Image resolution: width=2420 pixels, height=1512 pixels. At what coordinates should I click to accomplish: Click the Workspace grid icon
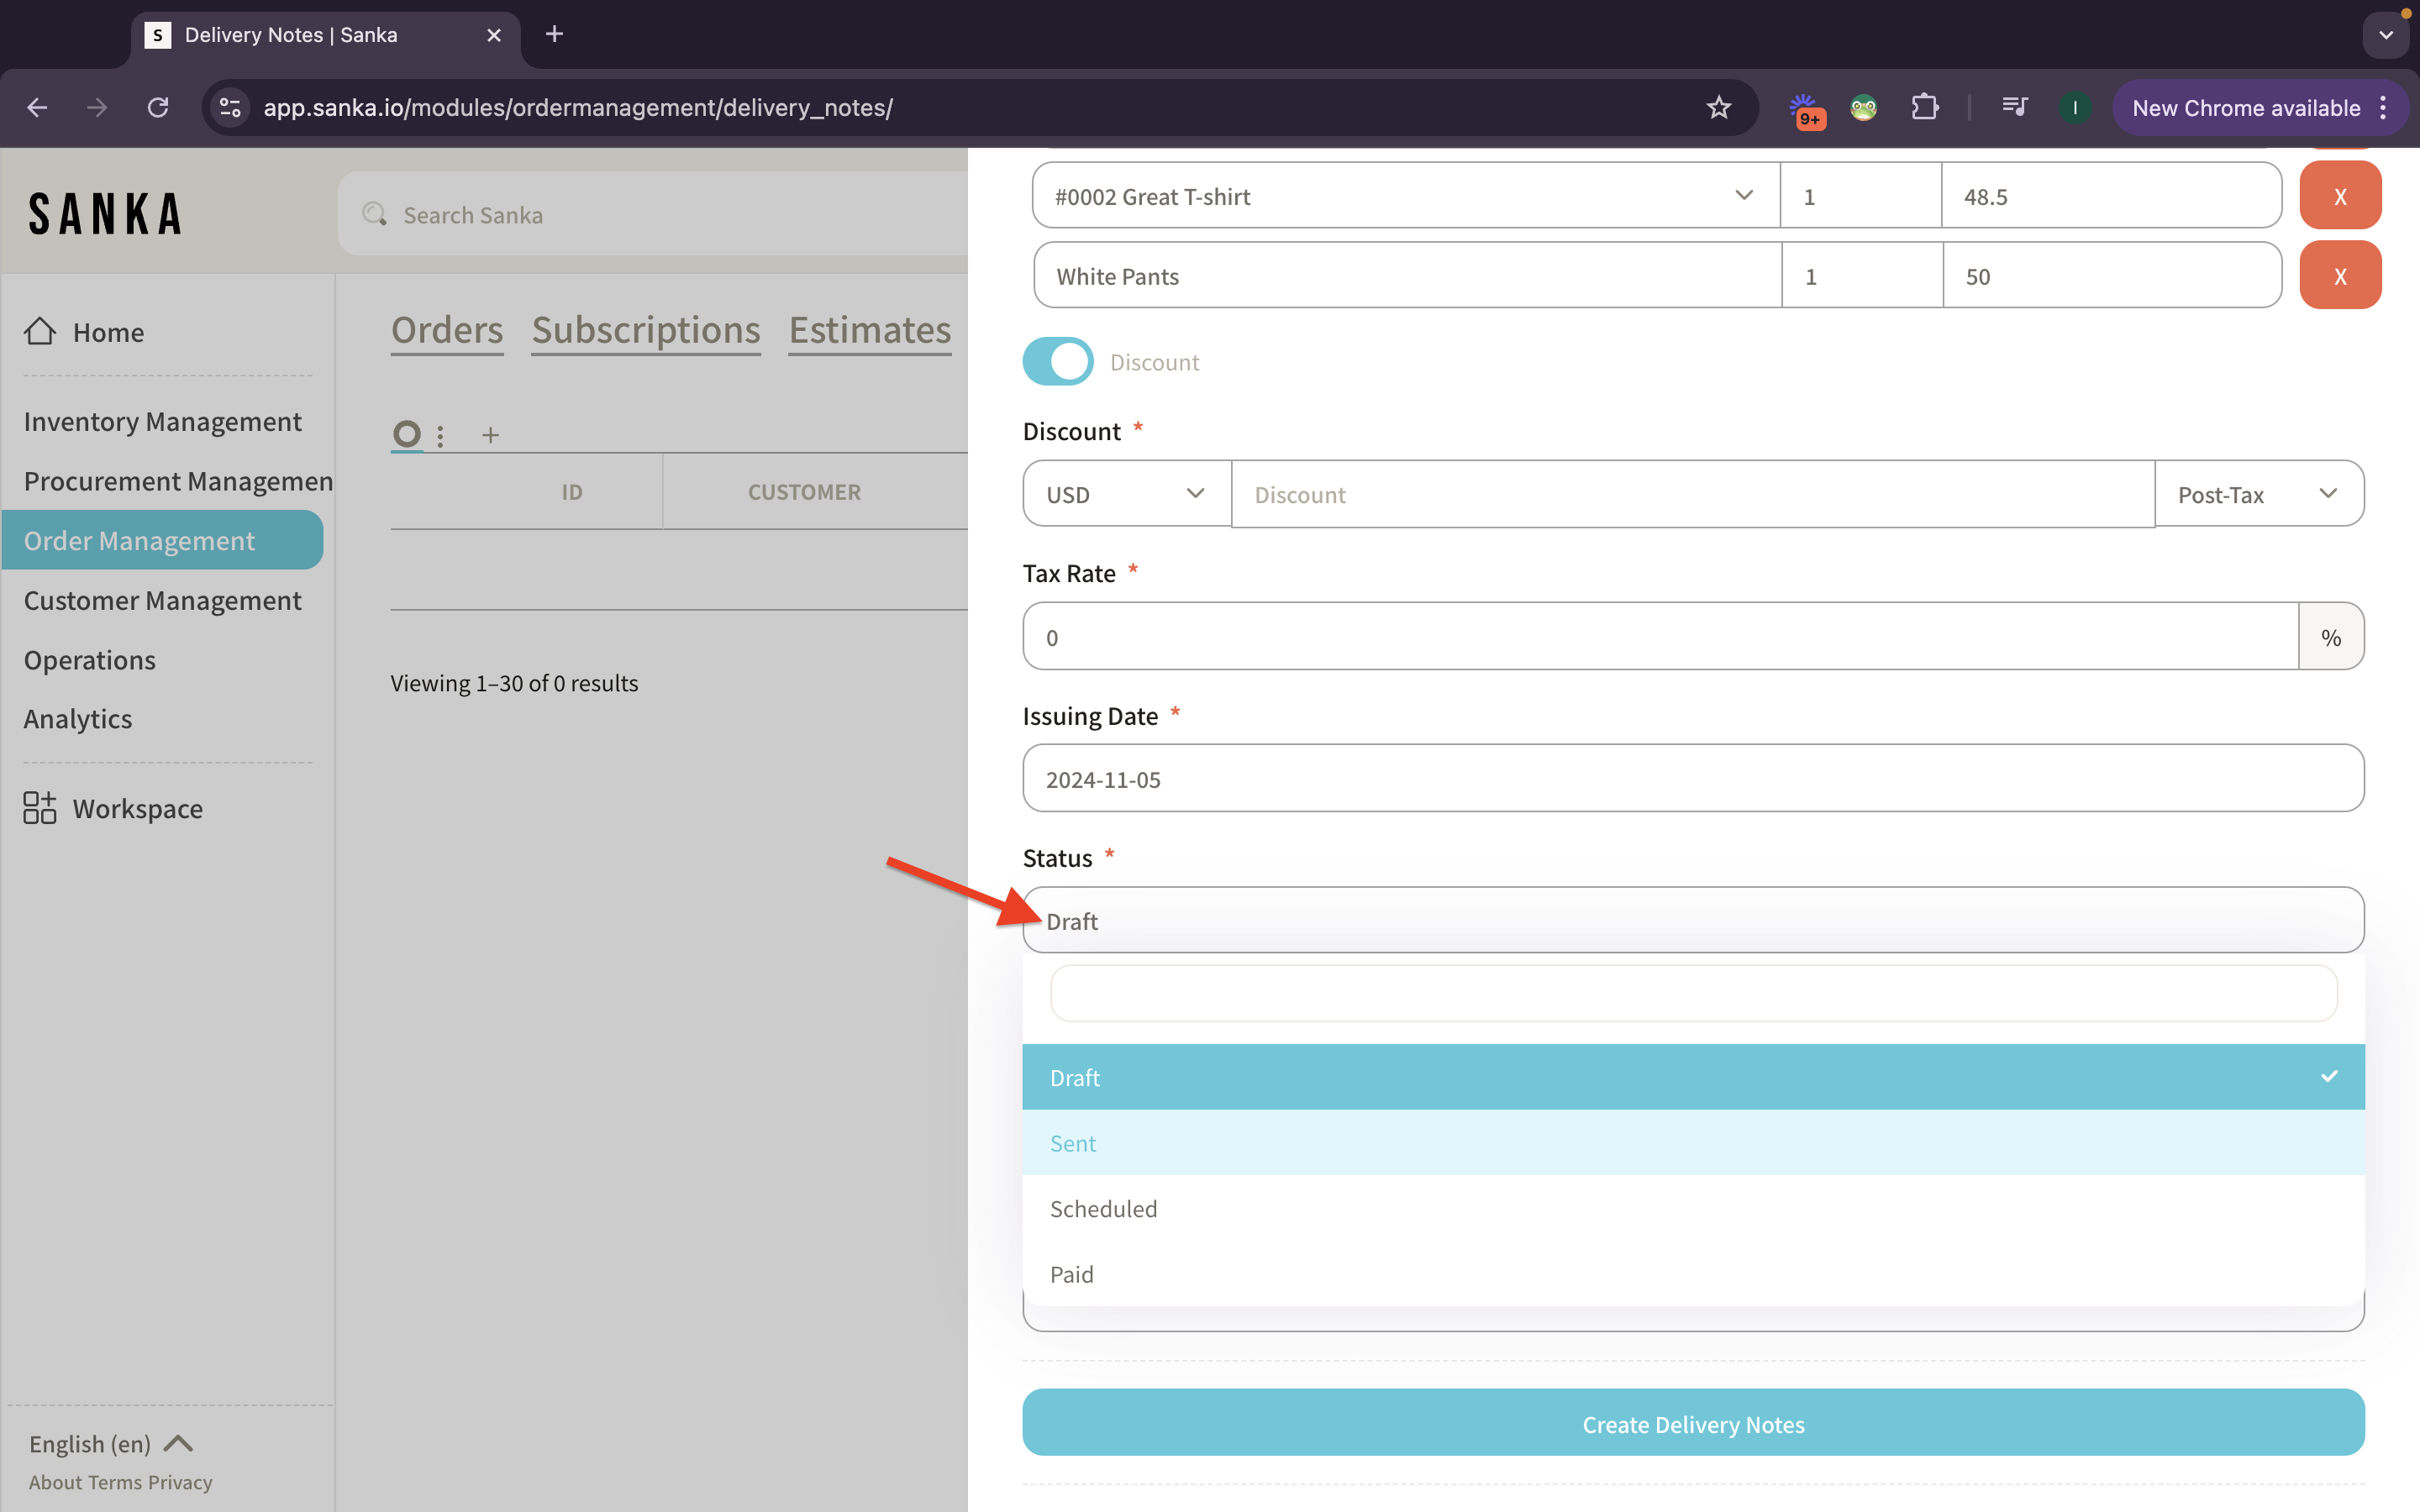(x=40, y=808)
